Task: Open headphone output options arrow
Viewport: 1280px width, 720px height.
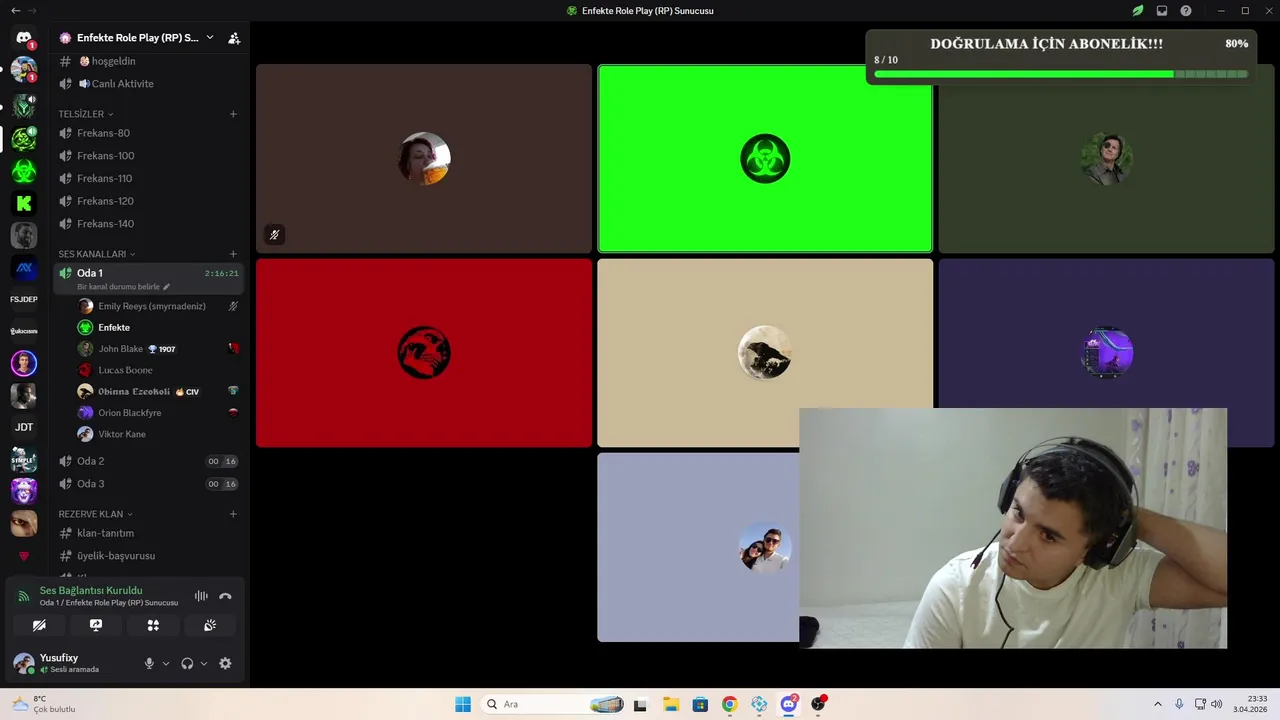Action: click(x=204, y=663)
